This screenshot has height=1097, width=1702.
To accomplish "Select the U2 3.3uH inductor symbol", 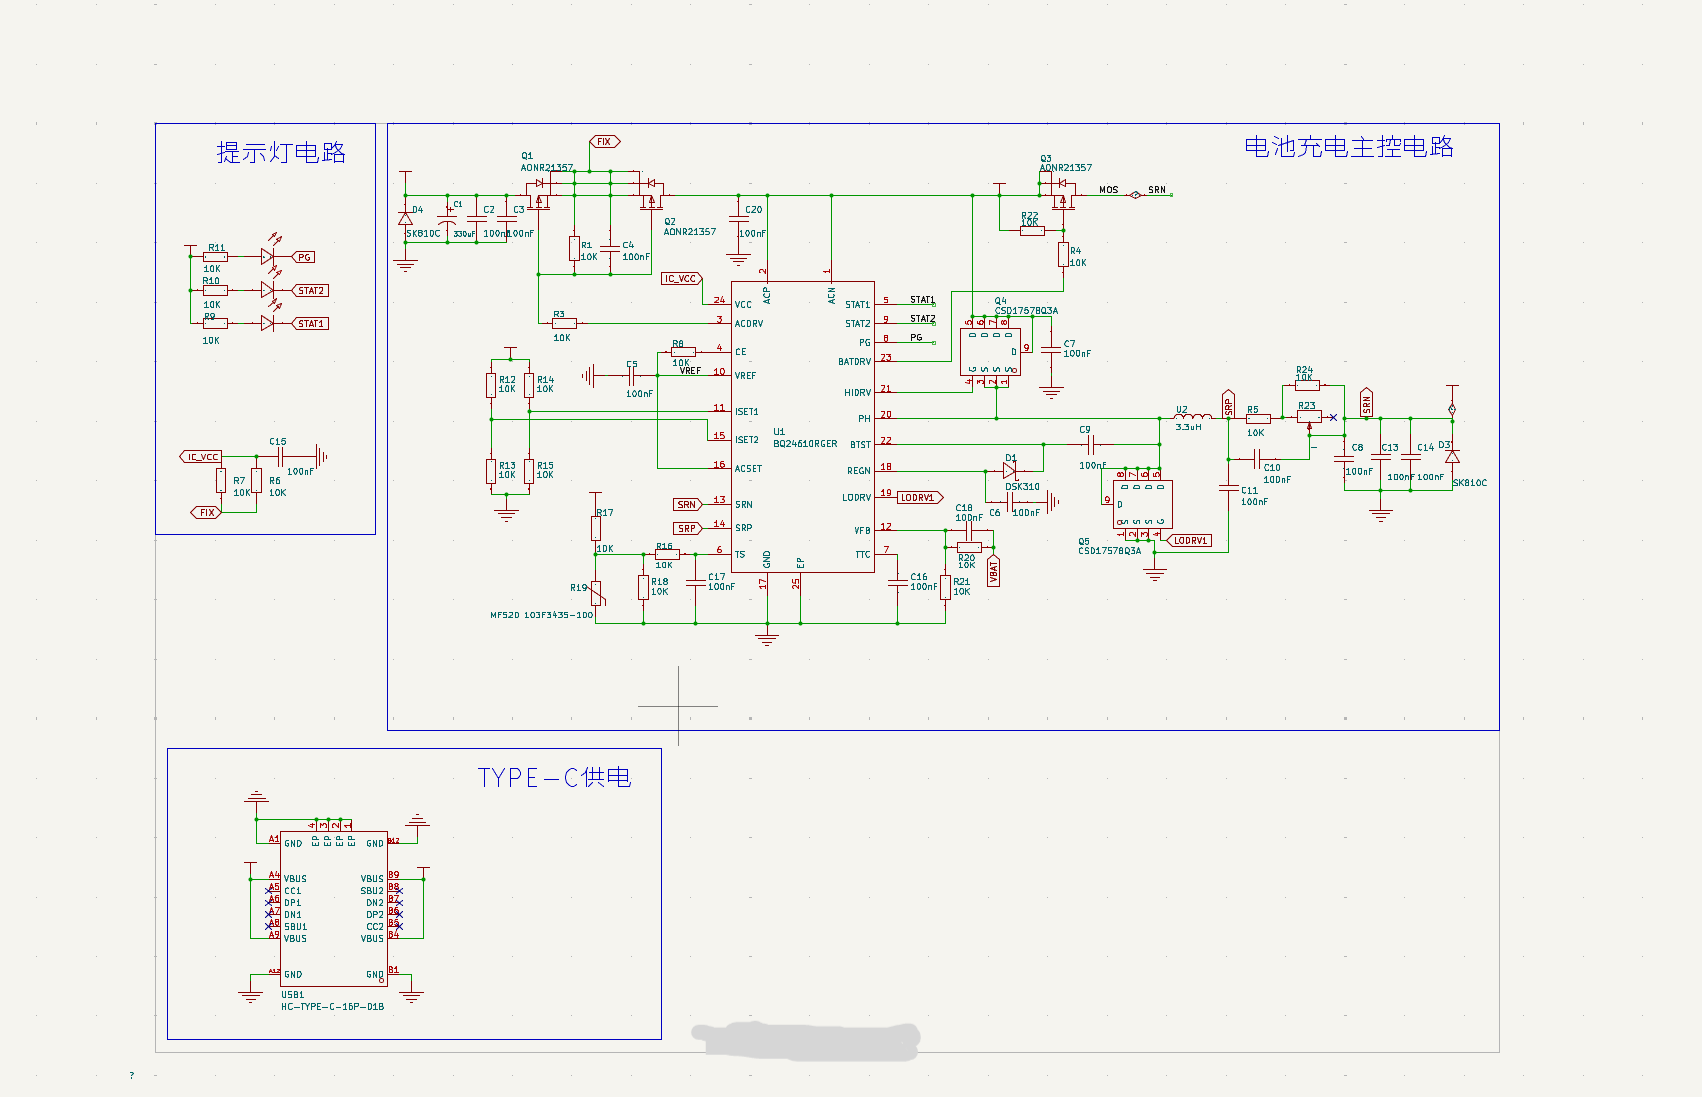I will tap(1192, 417).
